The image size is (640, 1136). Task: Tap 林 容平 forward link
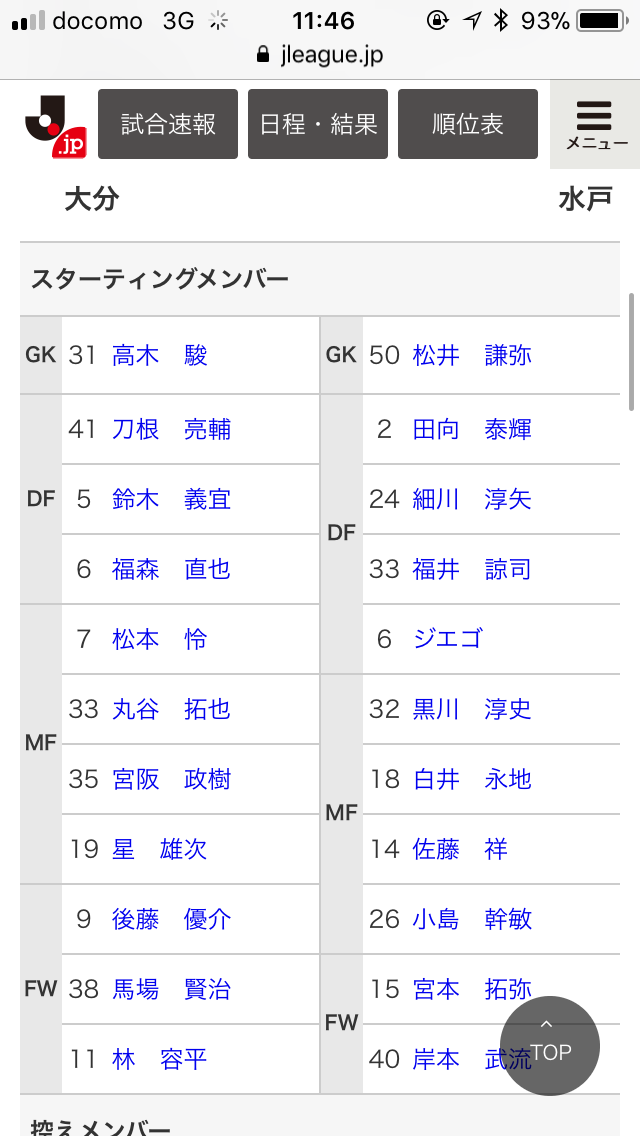160,1059
